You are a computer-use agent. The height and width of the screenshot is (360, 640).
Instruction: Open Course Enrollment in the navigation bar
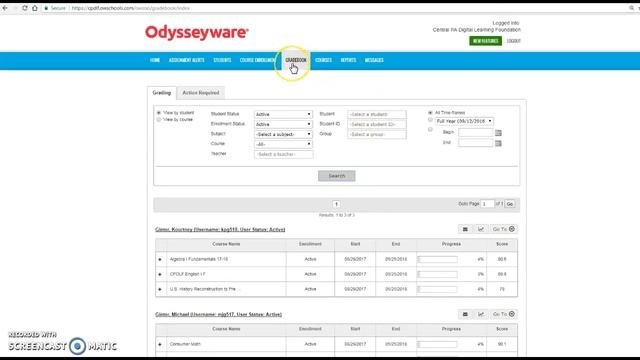[258, 60]
